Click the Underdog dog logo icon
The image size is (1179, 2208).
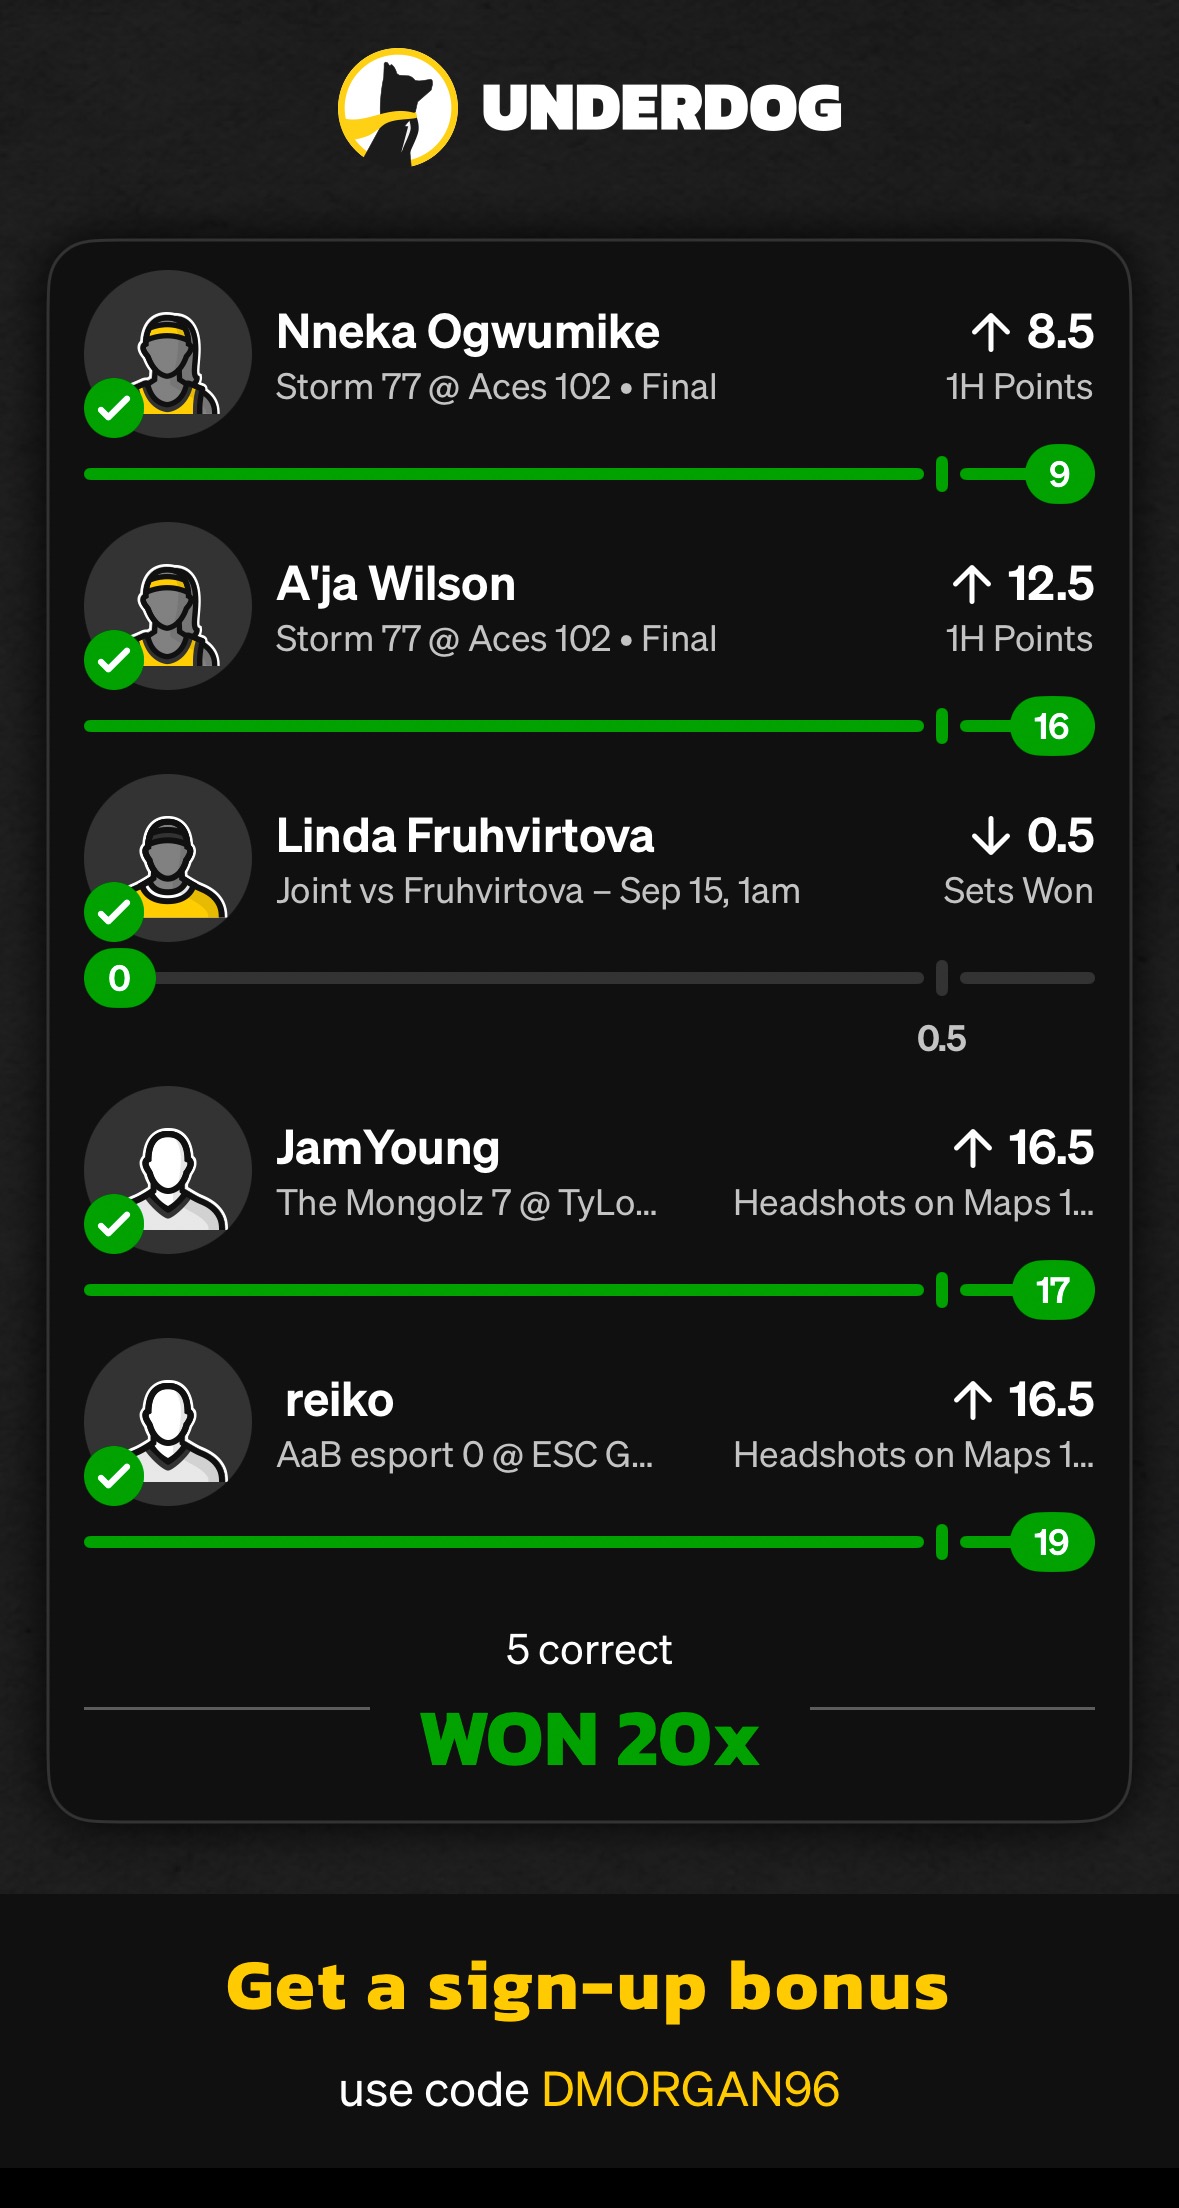(397, 107)
